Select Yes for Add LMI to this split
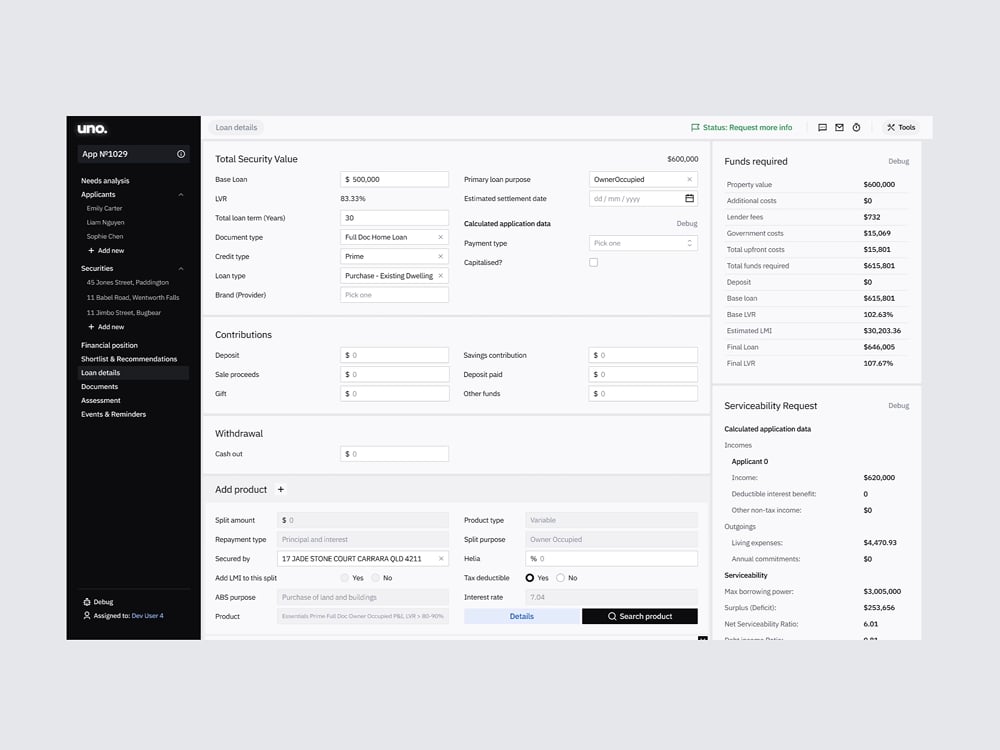The width and height of the screenshot is (1000, 750). [x=345, y=578]
